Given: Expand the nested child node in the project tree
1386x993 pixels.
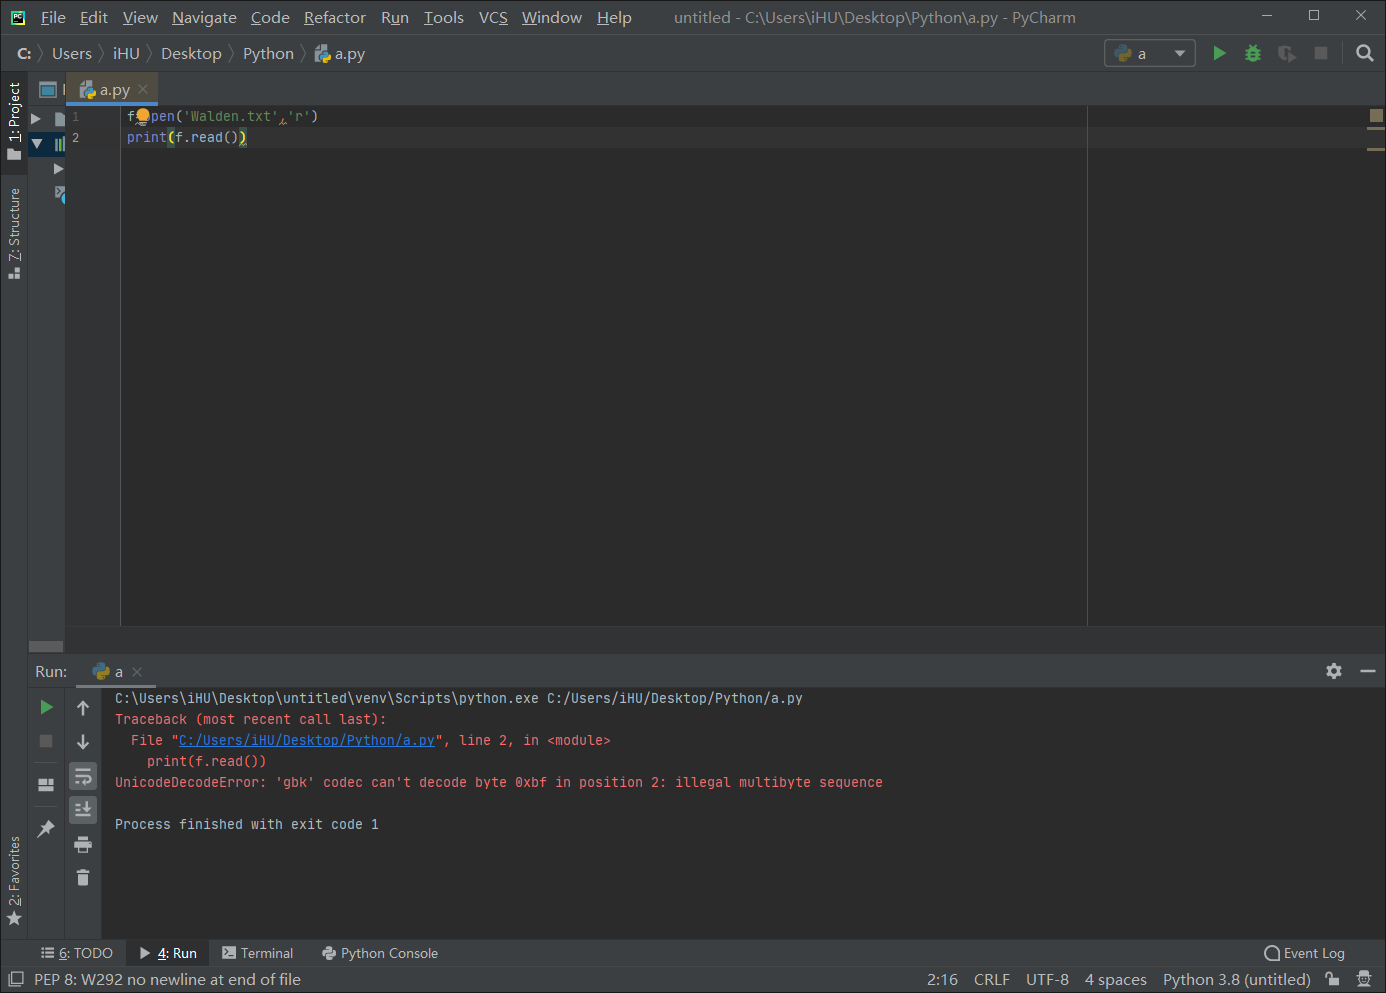Looking at the screenshot, I should [58, 169].
